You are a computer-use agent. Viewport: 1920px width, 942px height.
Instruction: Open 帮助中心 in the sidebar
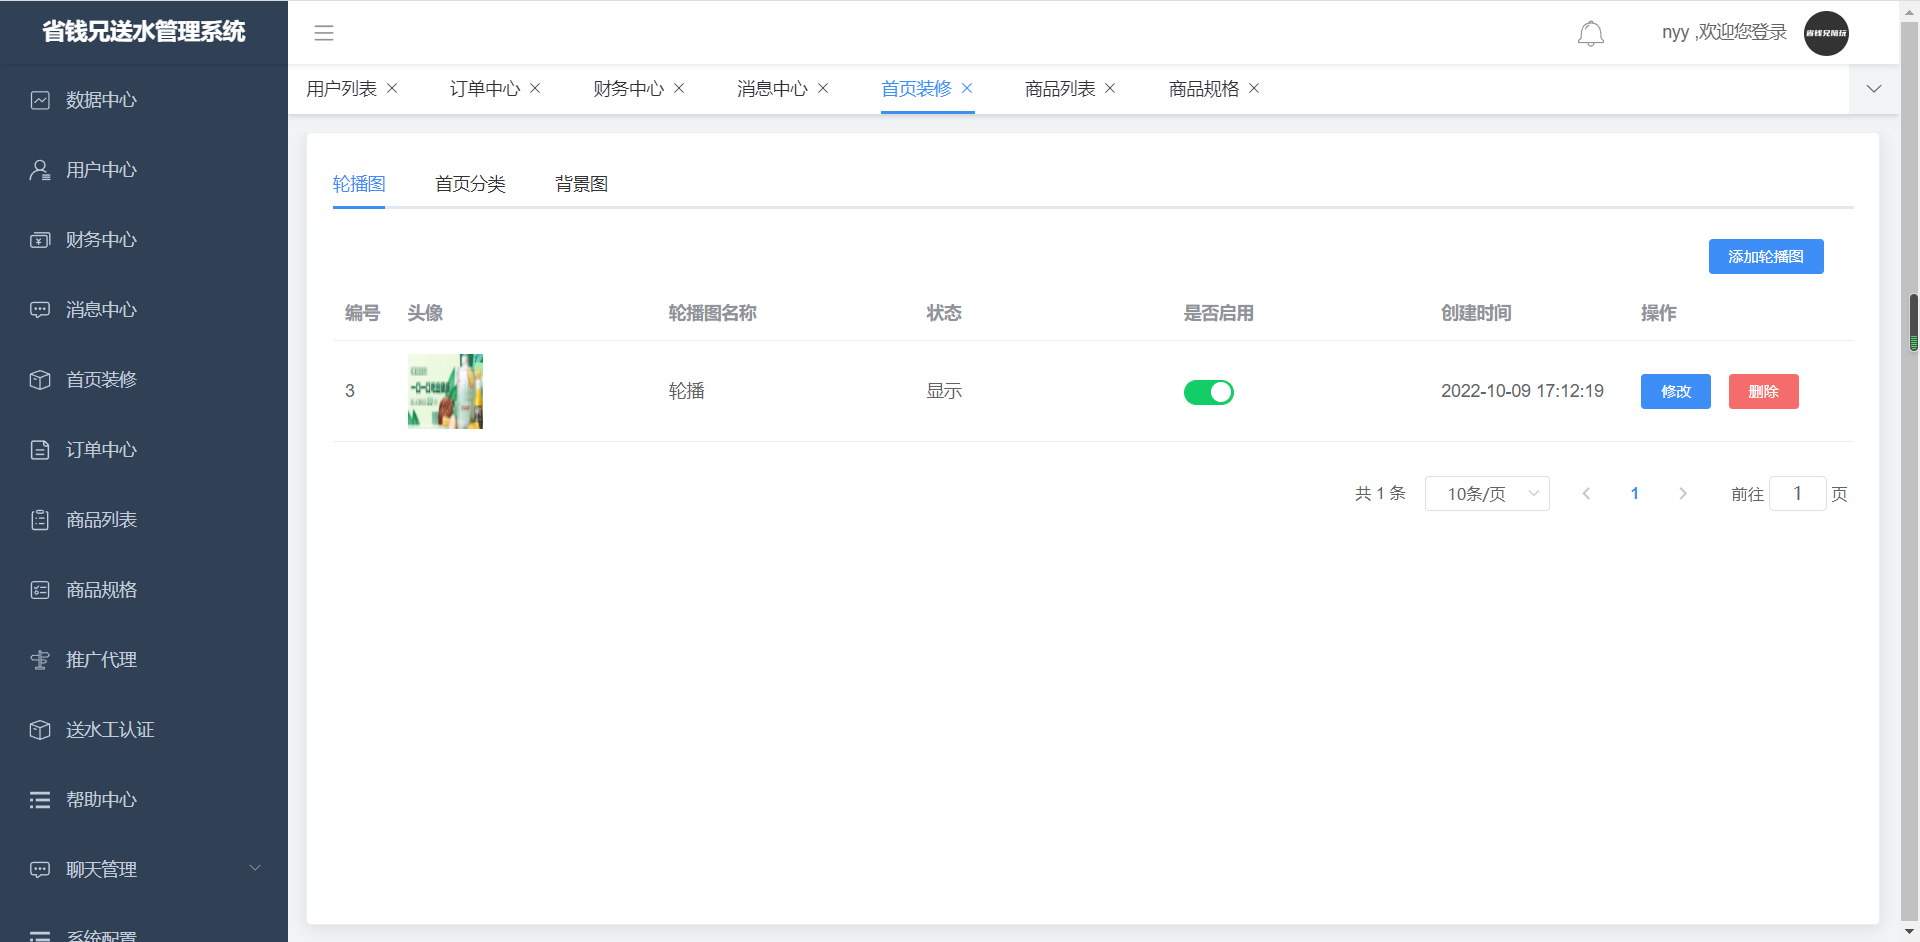(101, 800)
